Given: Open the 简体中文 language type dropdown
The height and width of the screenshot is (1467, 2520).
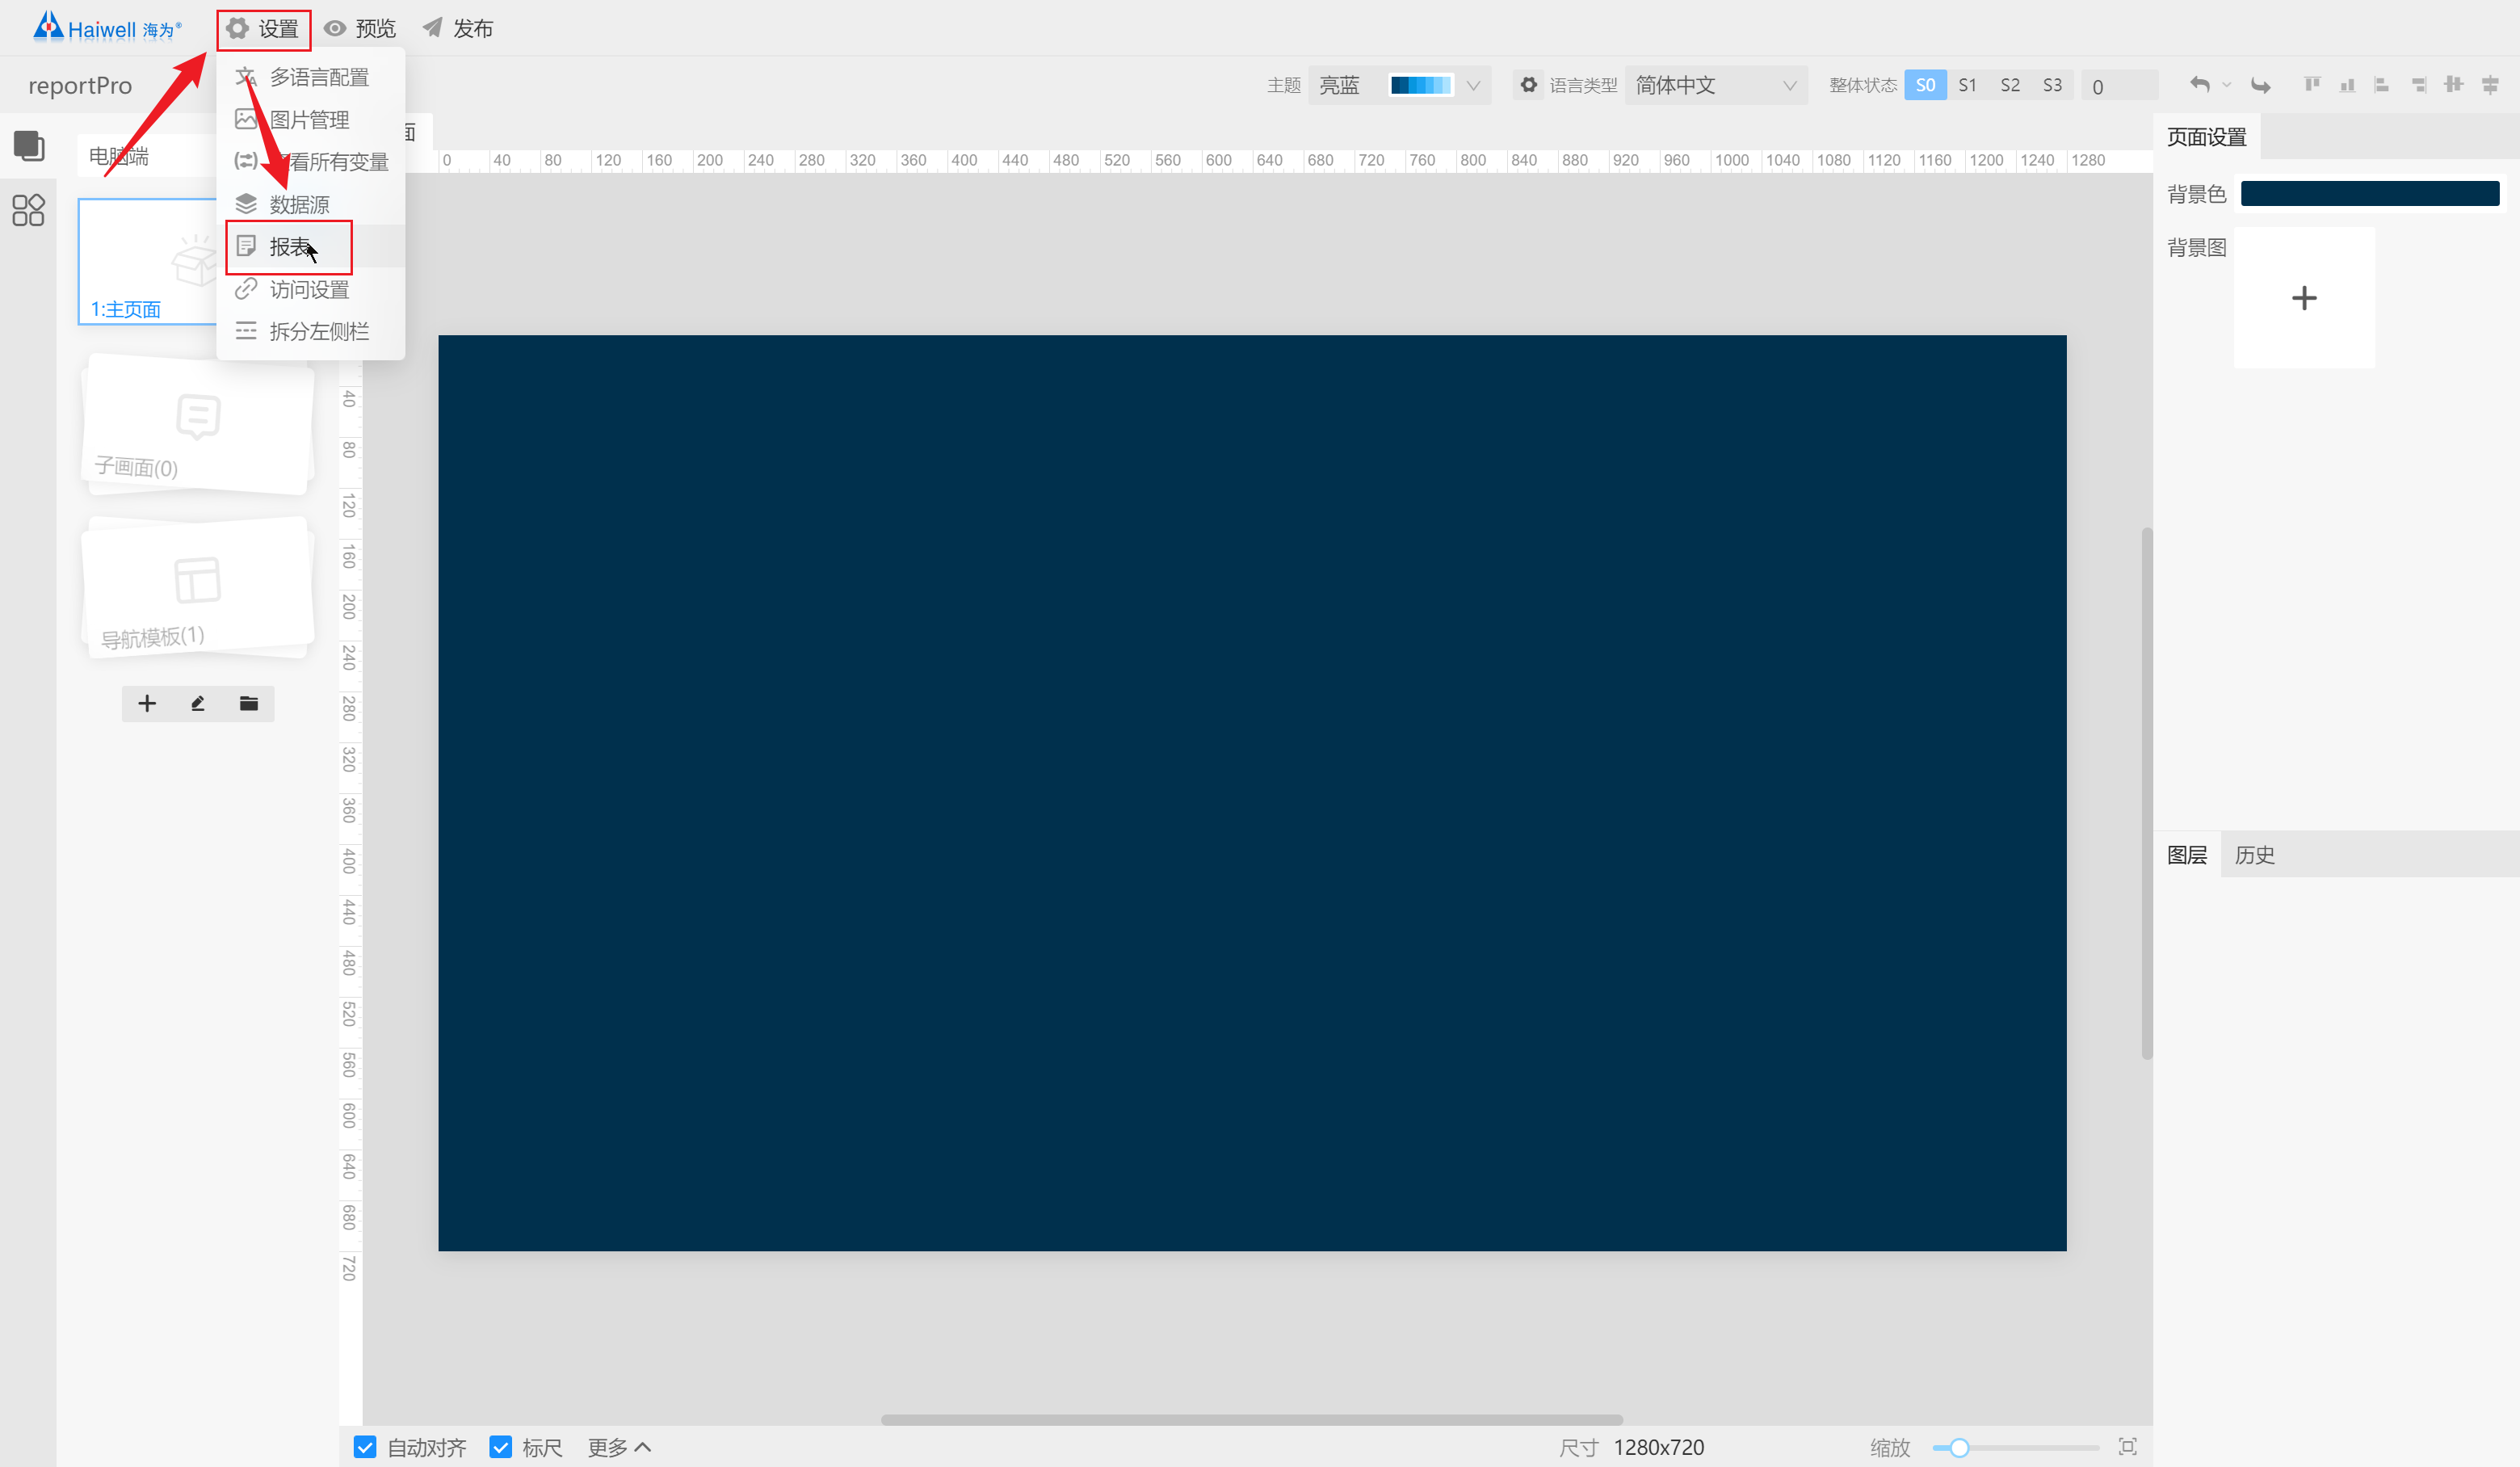Looking at the screenshot, I should click(1715, 85).
